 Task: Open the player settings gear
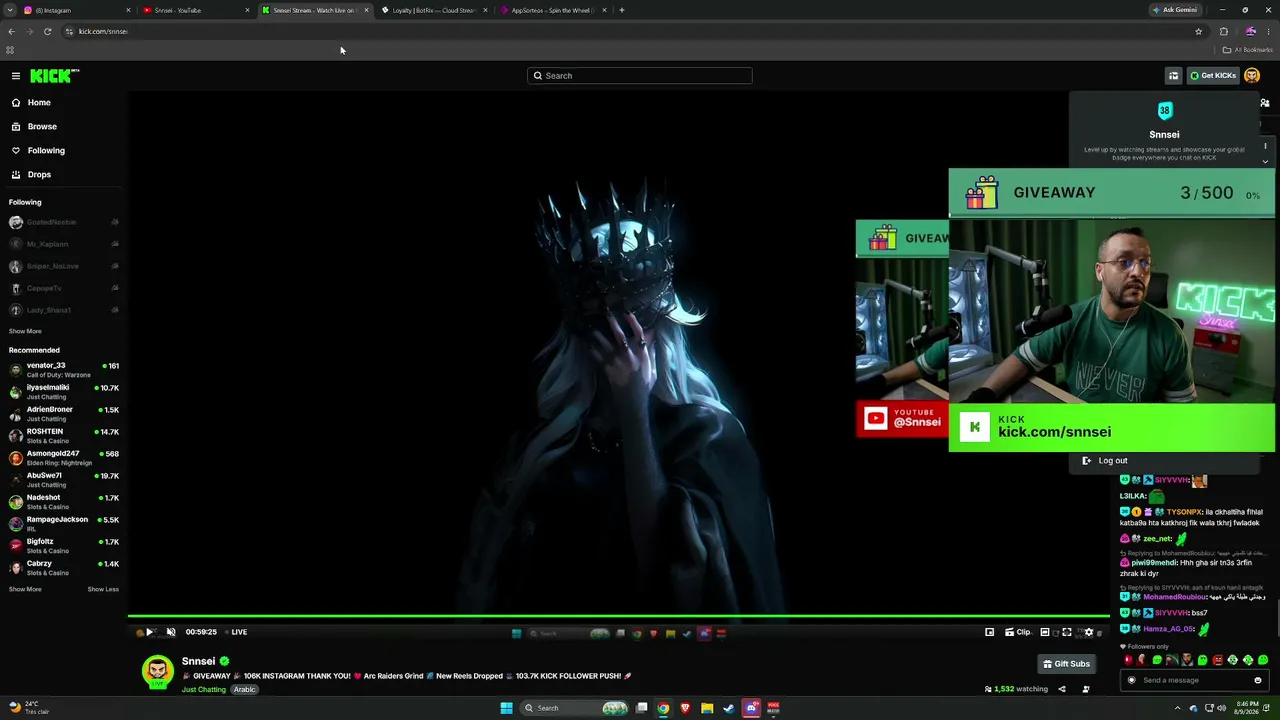[1089, 632]
